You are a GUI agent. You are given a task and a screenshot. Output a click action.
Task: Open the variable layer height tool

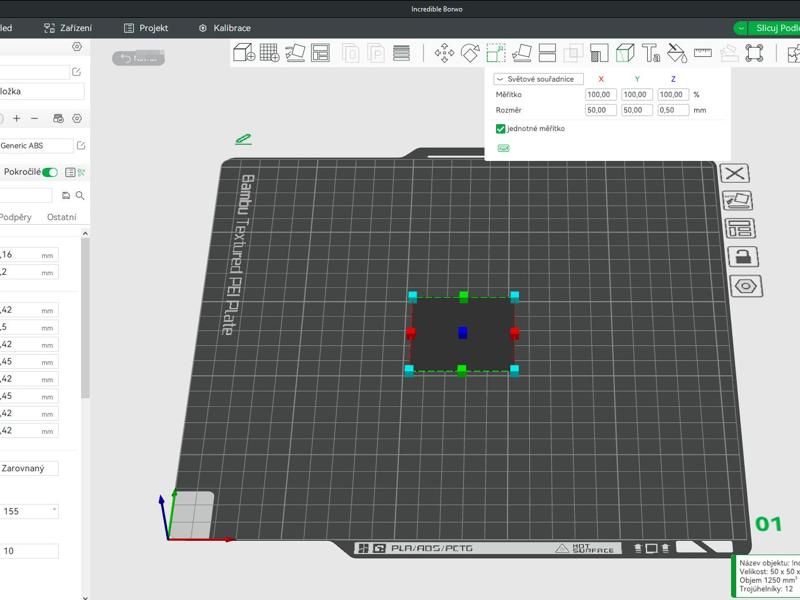tap(402, 53)
